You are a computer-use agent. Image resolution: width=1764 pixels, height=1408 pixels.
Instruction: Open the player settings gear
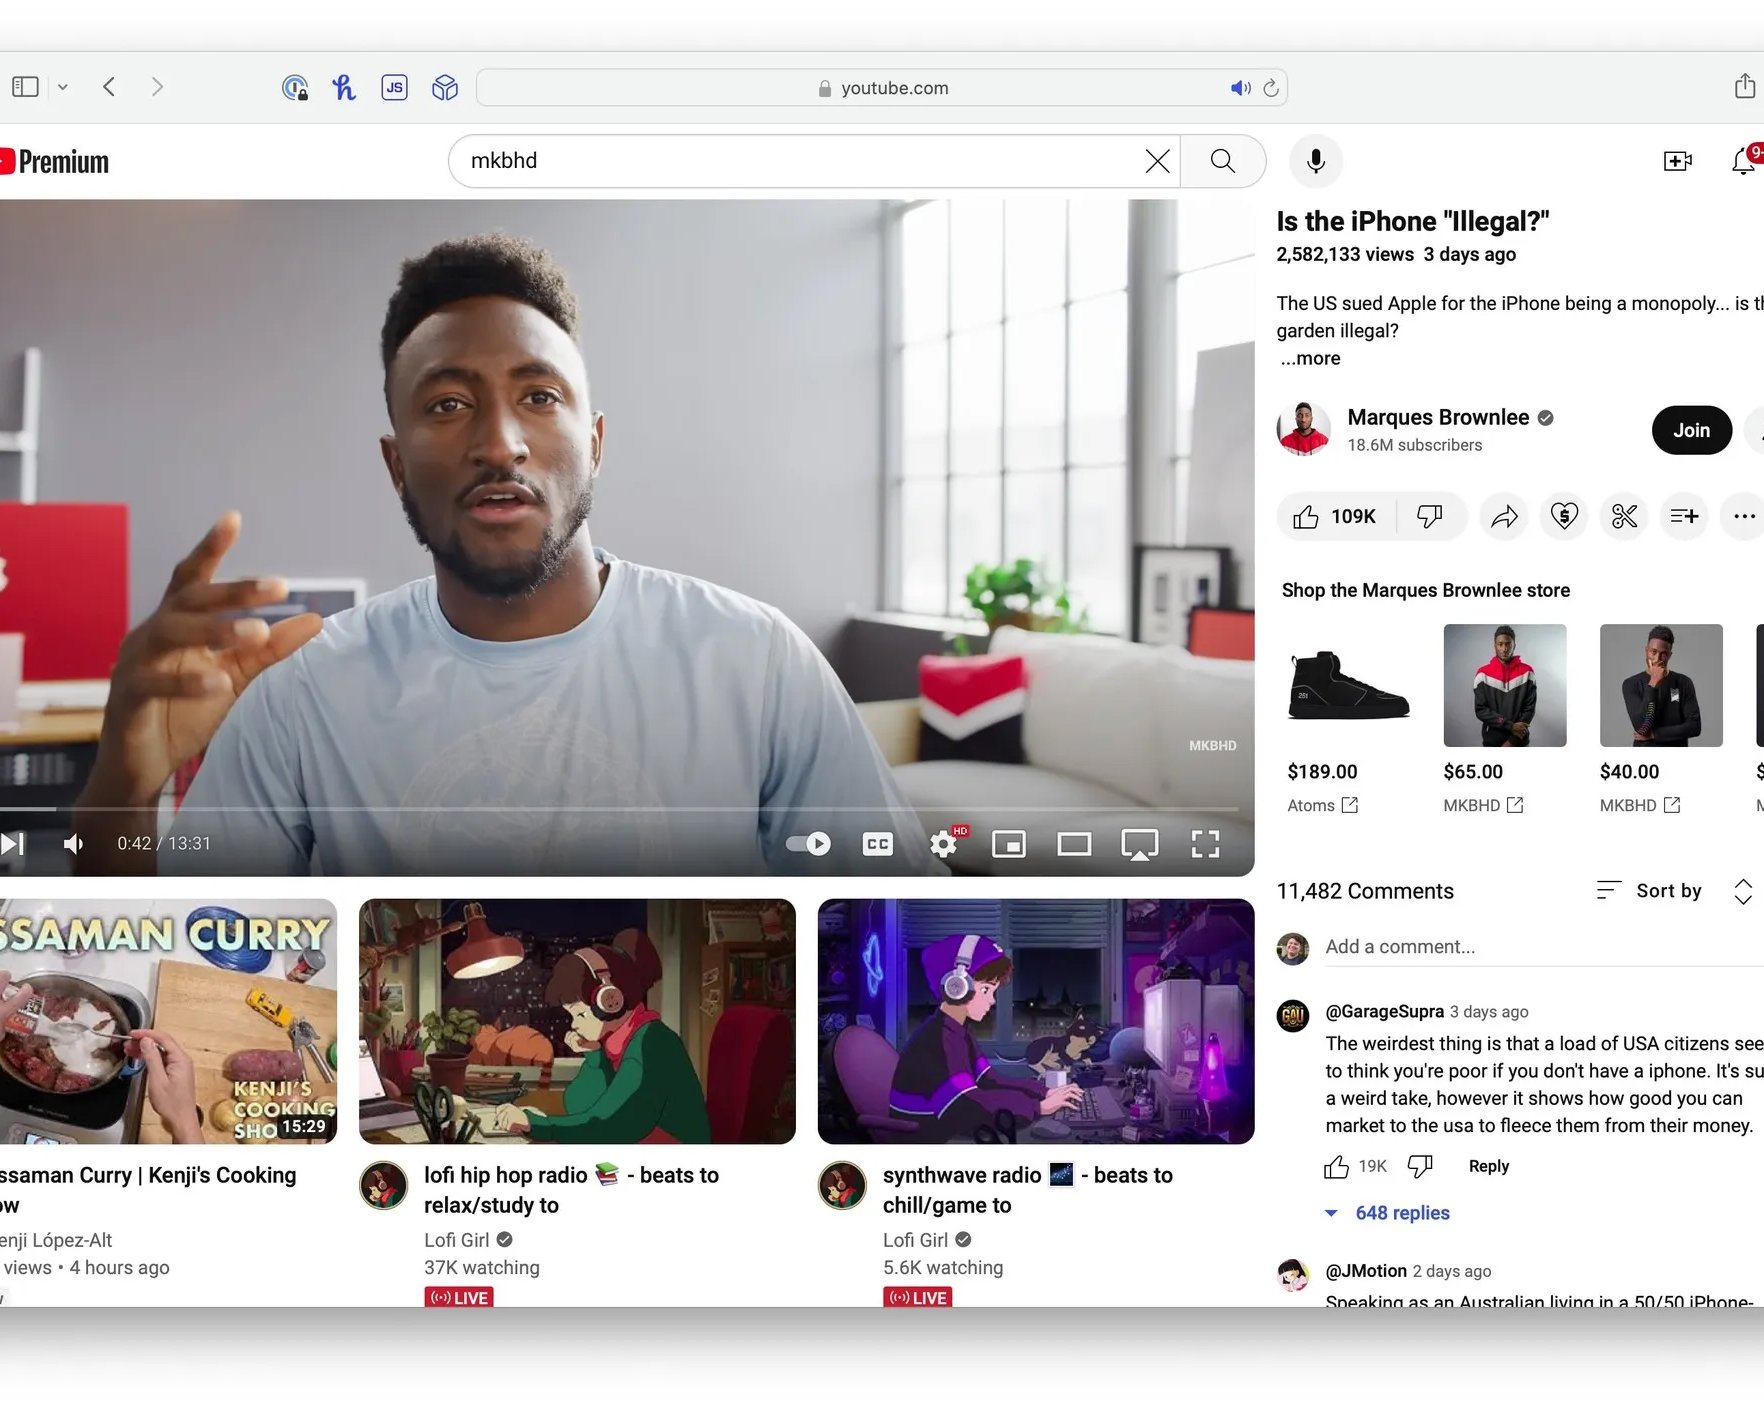pyautogui.click(x=944, y=844)
